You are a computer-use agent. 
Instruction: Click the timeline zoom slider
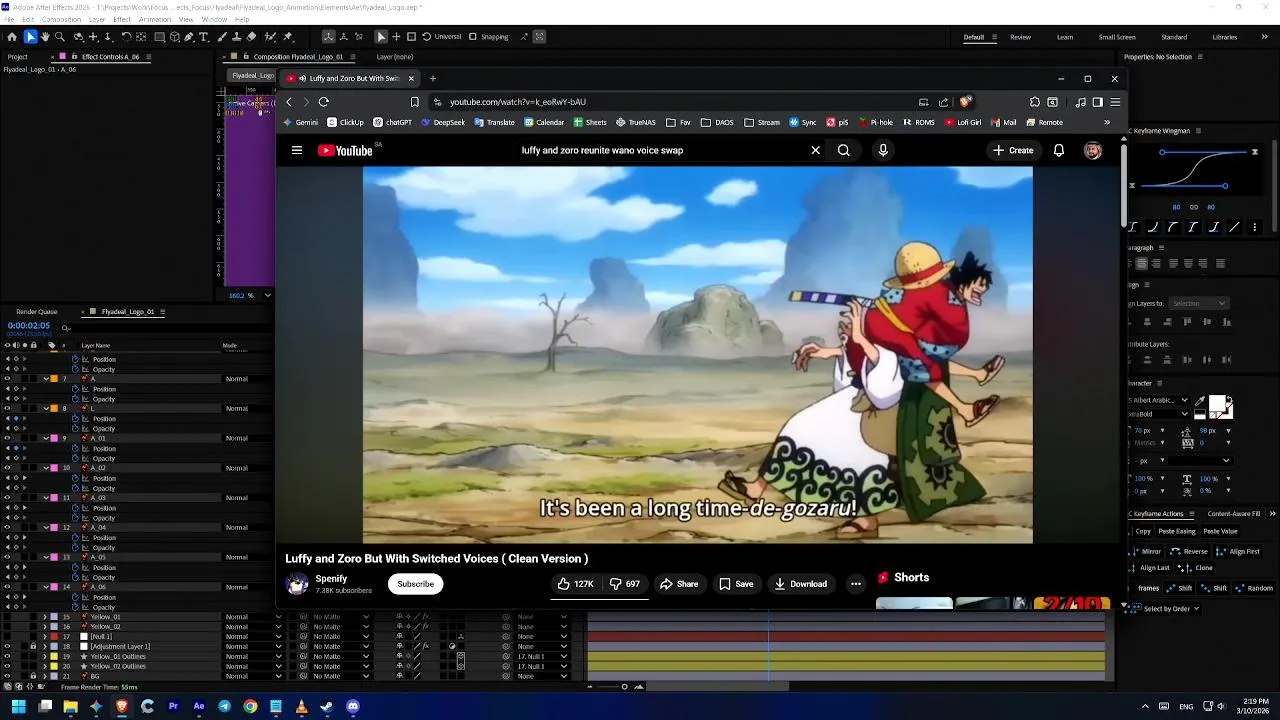pos(624,686)
